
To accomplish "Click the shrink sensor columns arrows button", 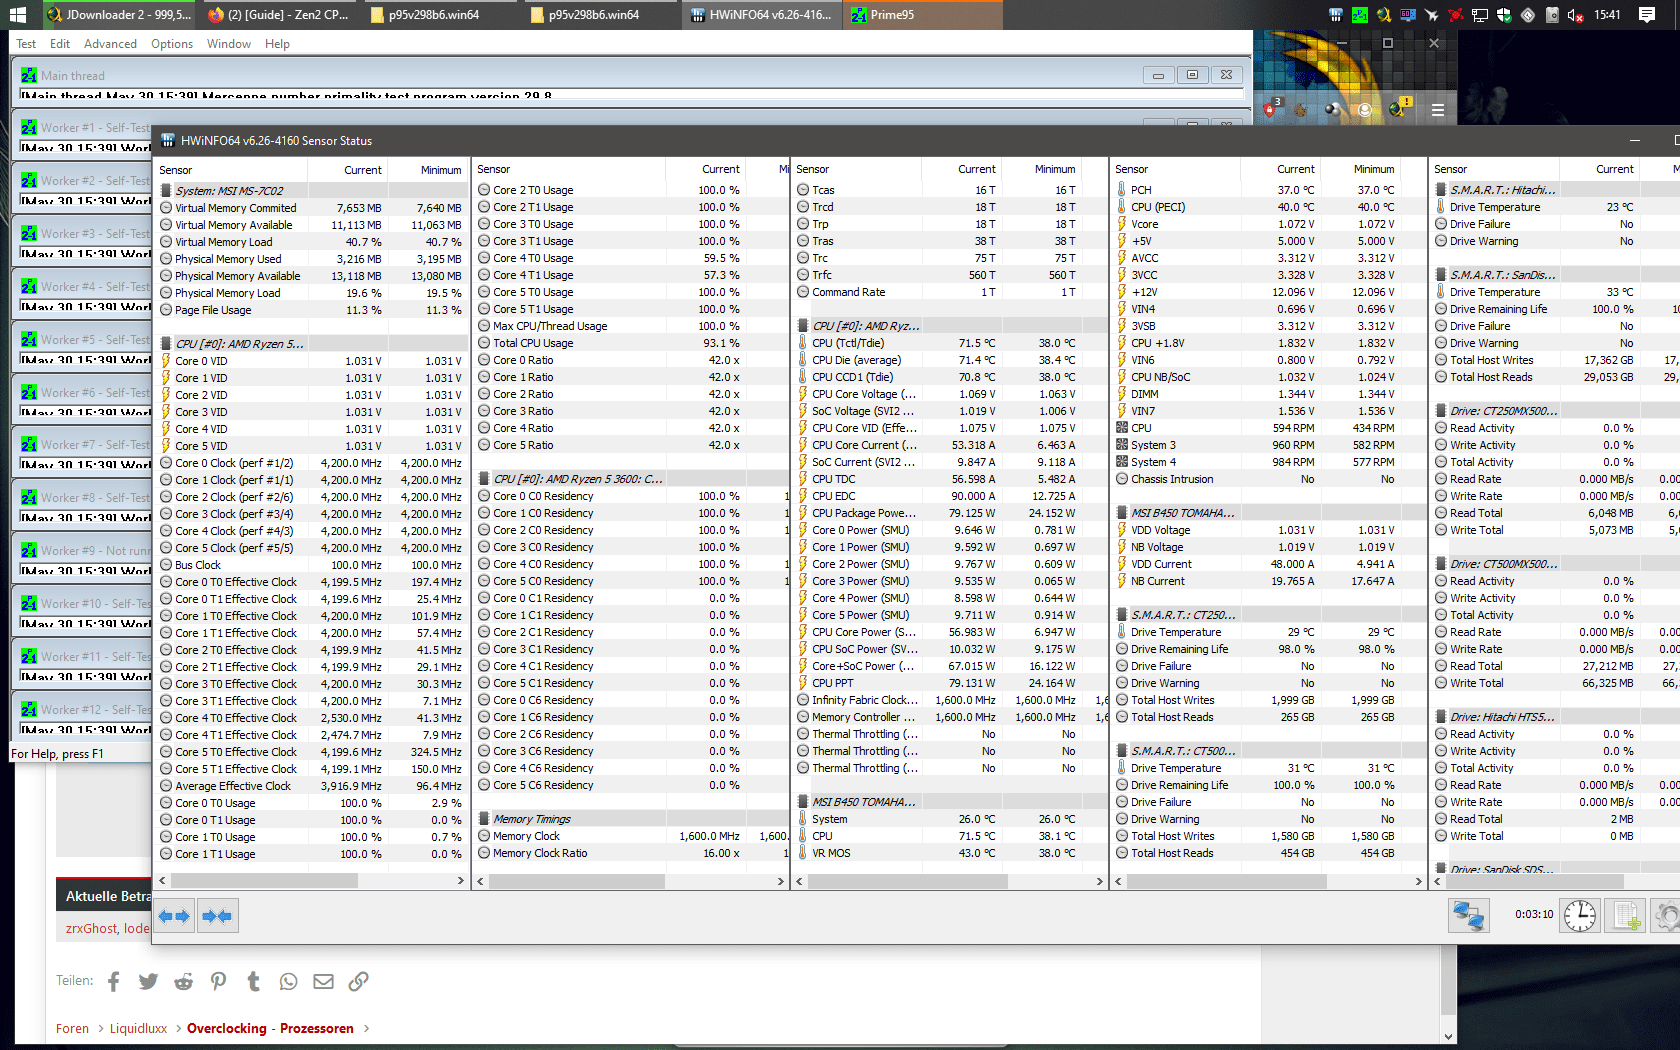I will point(217,916).
